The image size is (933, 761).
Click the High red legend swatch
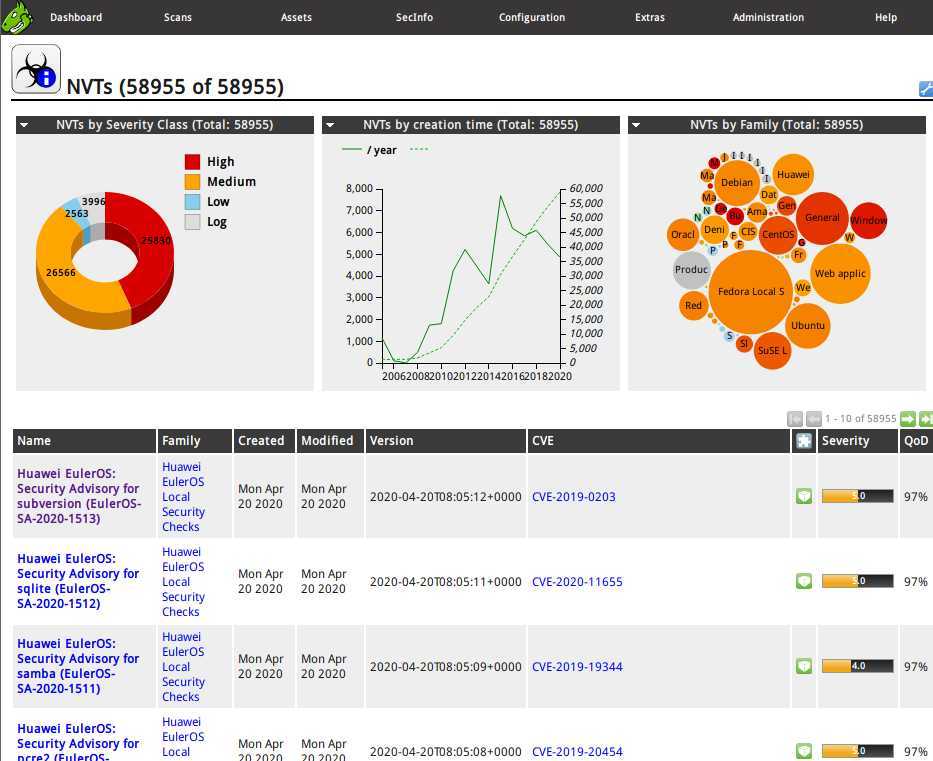click(192, 162)
